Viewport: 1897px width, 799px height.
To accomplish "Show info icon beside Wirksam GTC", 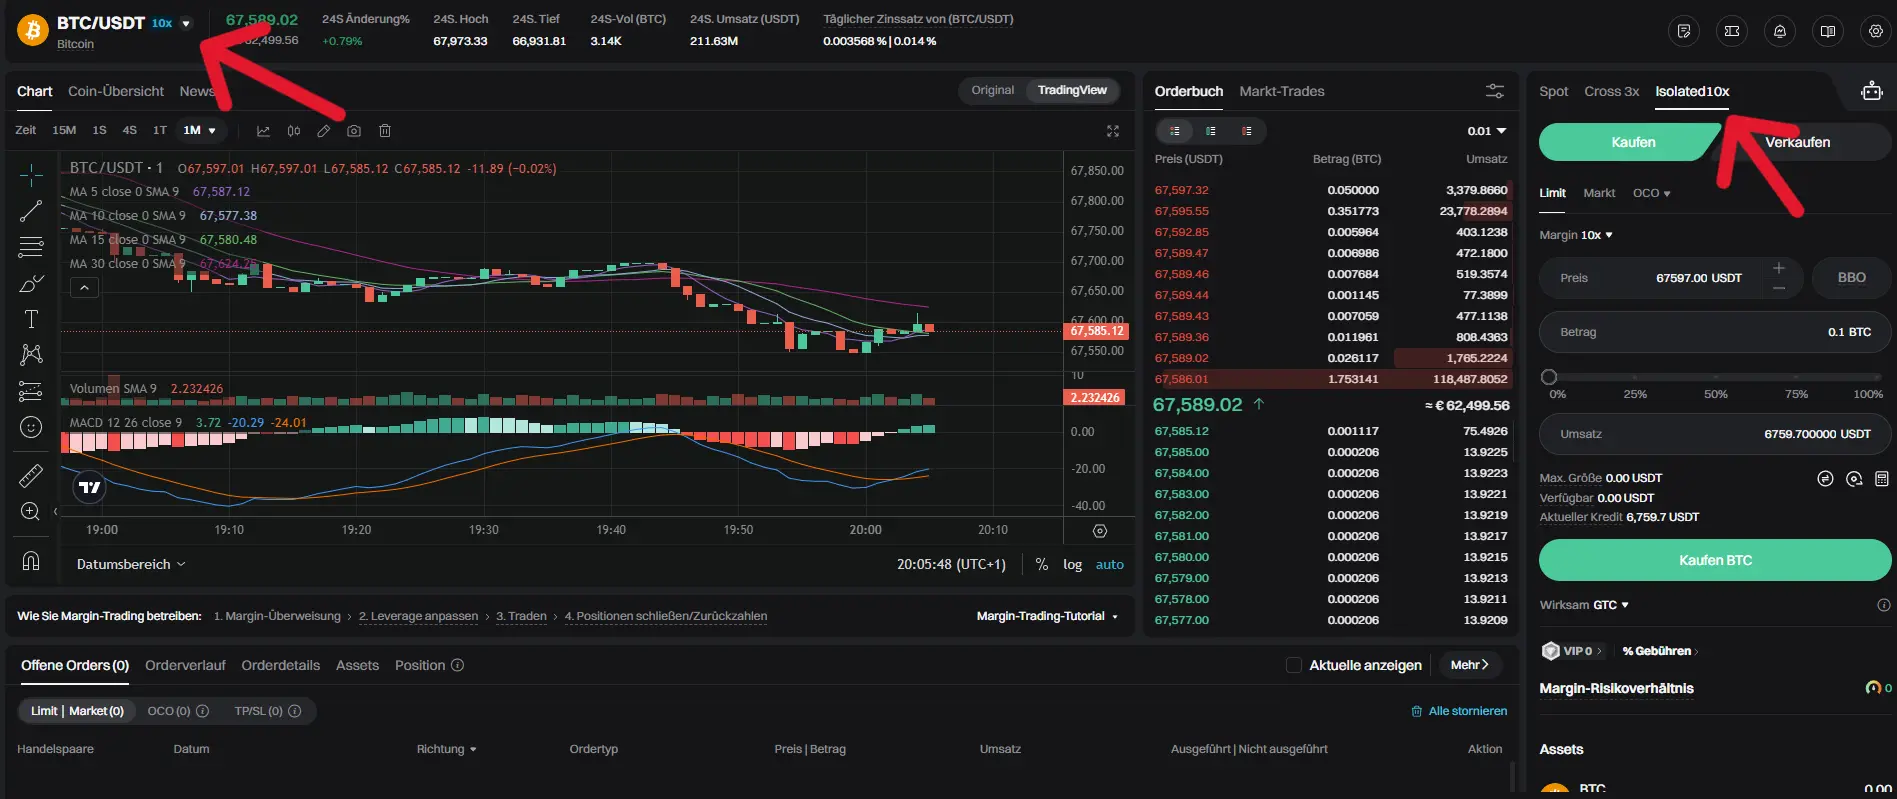I will point(1884,605).
